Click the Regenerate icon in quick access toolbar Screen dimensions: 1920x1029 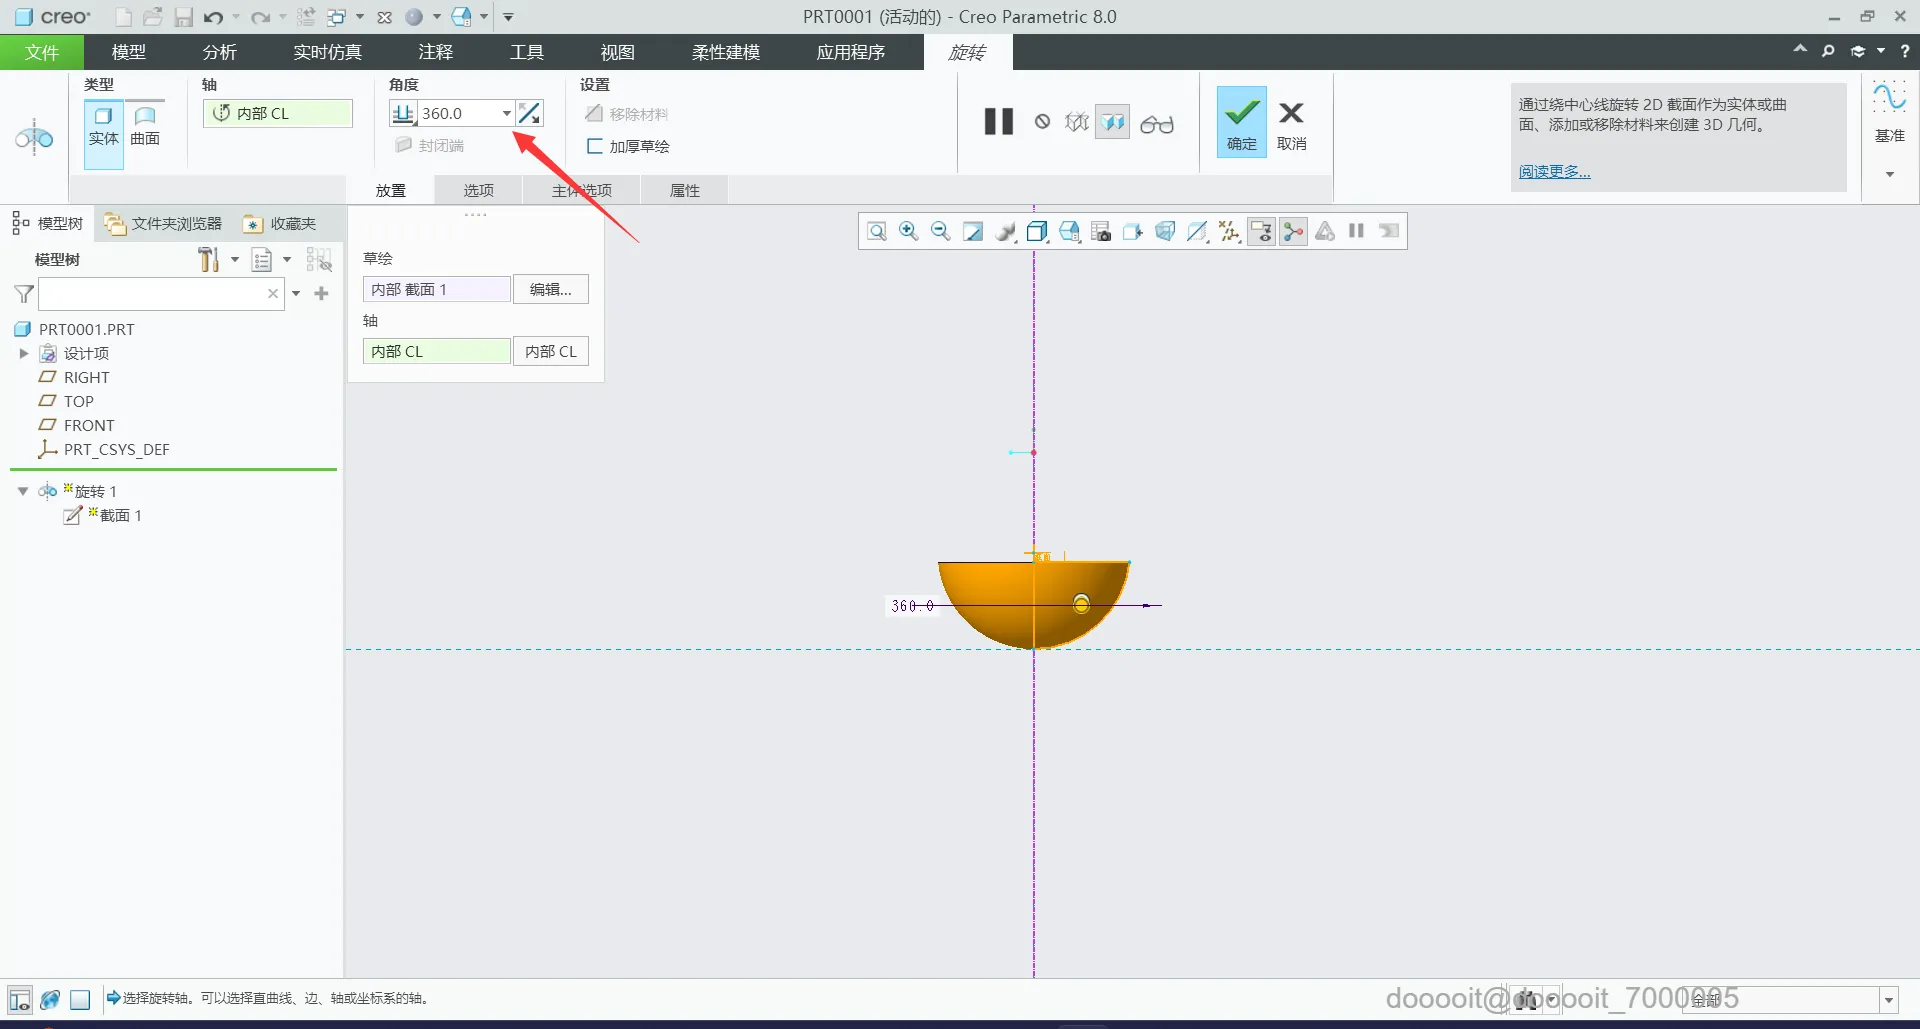(307, 17)
